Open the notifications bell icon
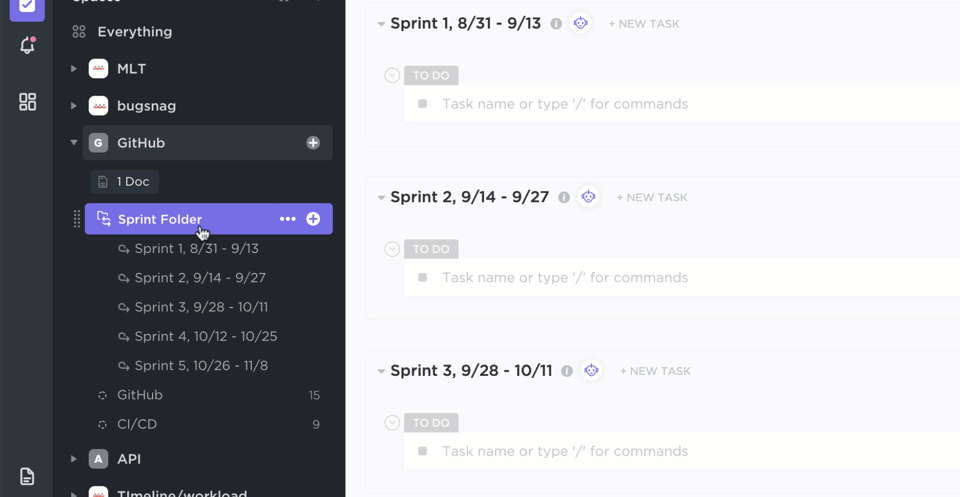The width and height of the screenshot is (960, 497). pyautogui.click(x=27, y=46)
